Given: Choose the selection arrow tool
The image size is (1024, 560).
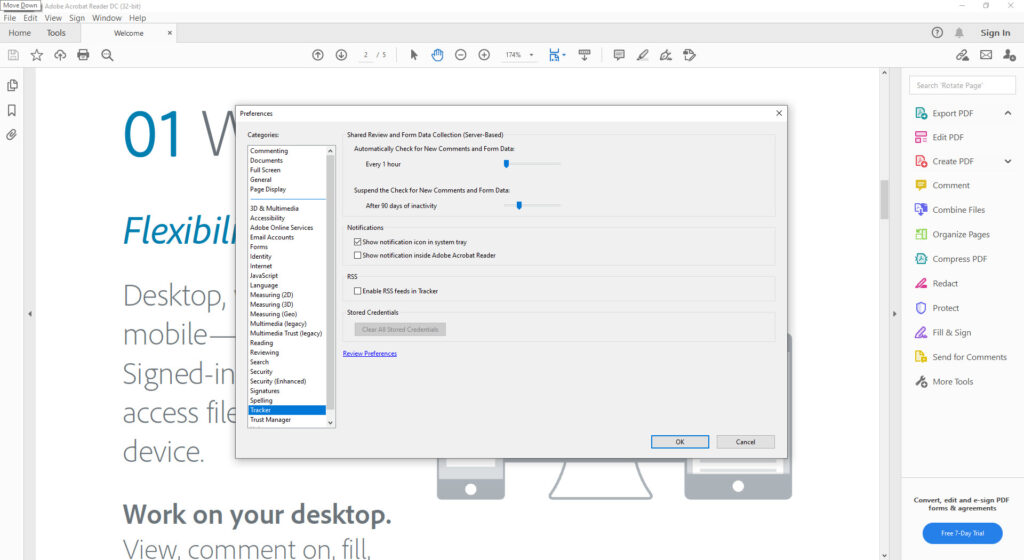Looking at the screenshot, I should click(413, 55).
